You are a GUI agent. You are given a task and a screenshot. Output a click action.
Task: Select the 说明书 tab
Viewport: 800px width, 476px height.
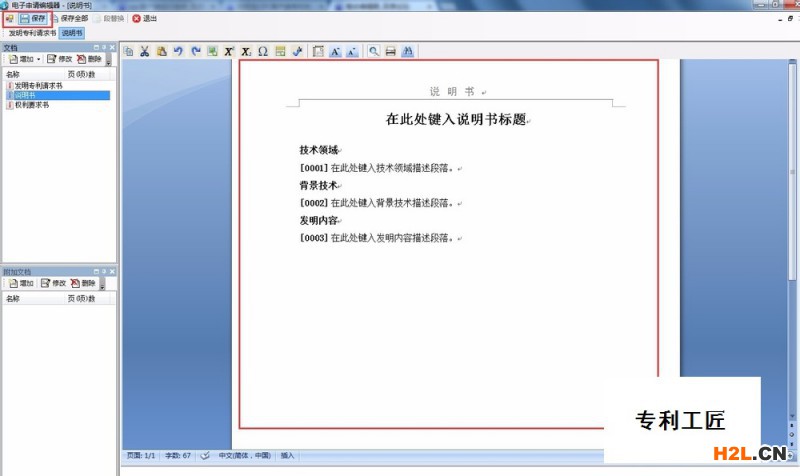point(72,33)
